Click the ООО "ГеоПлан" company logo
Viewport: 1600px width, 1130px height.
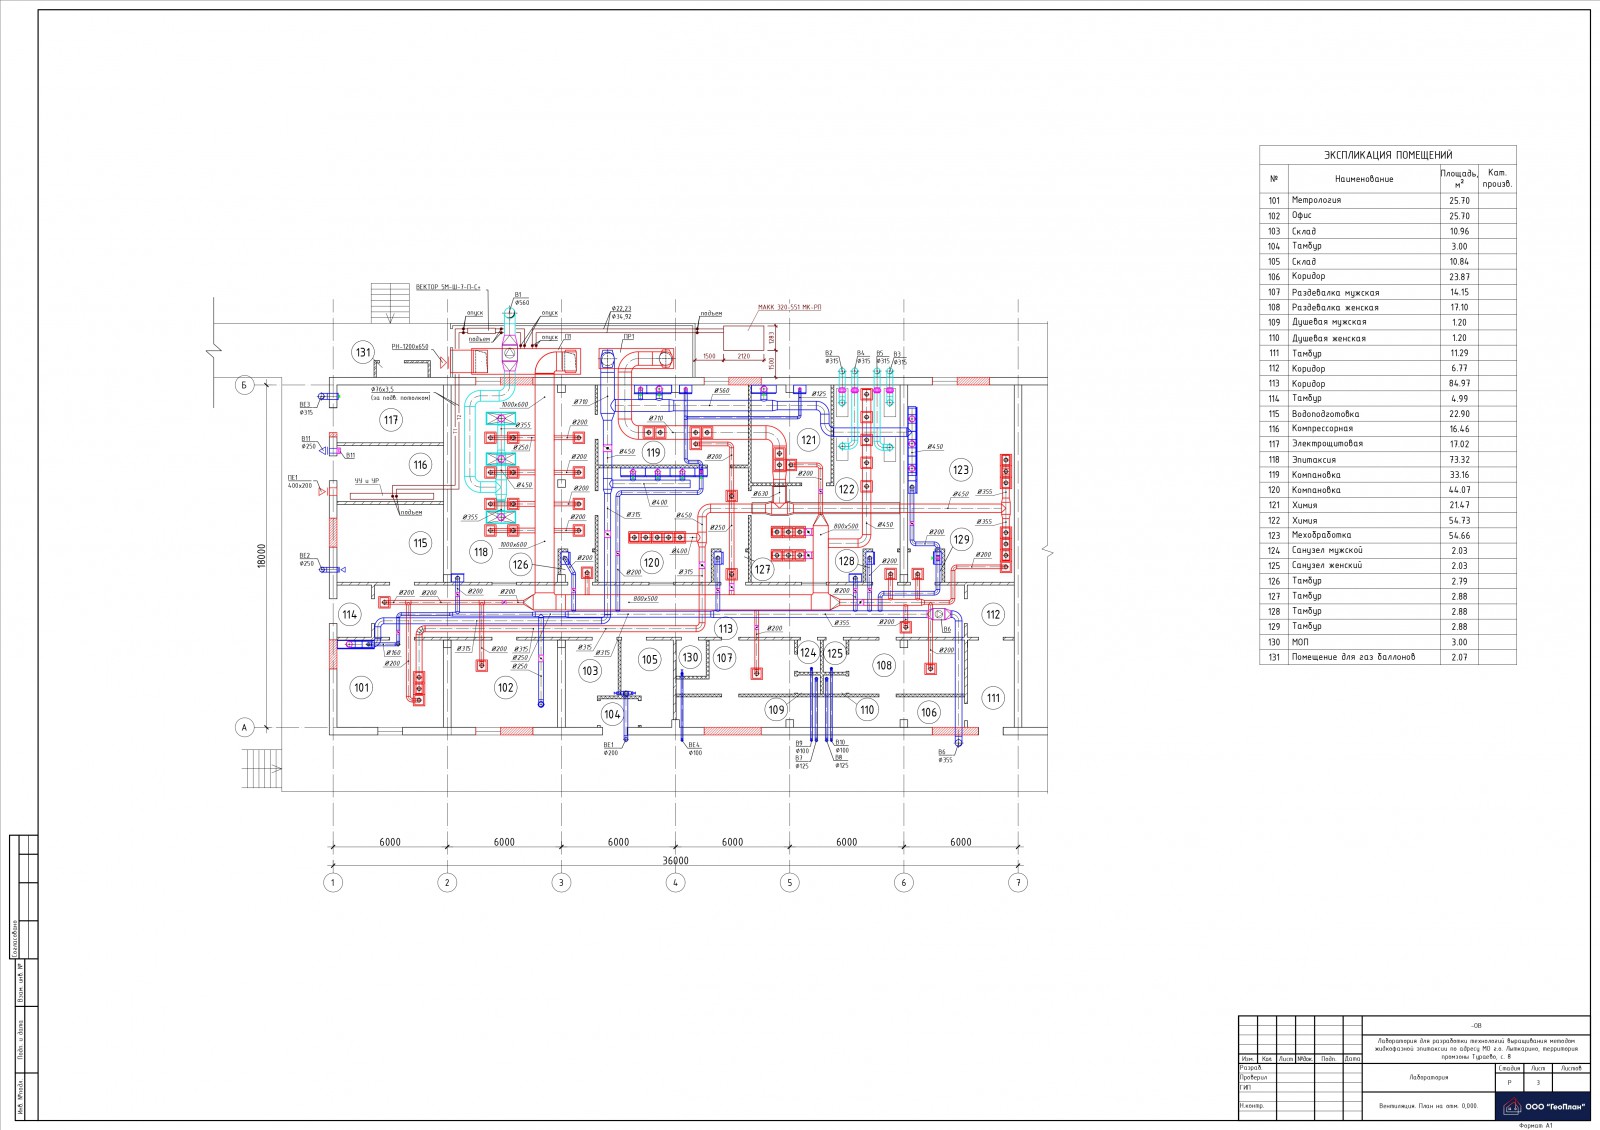coord(1541,1106)
